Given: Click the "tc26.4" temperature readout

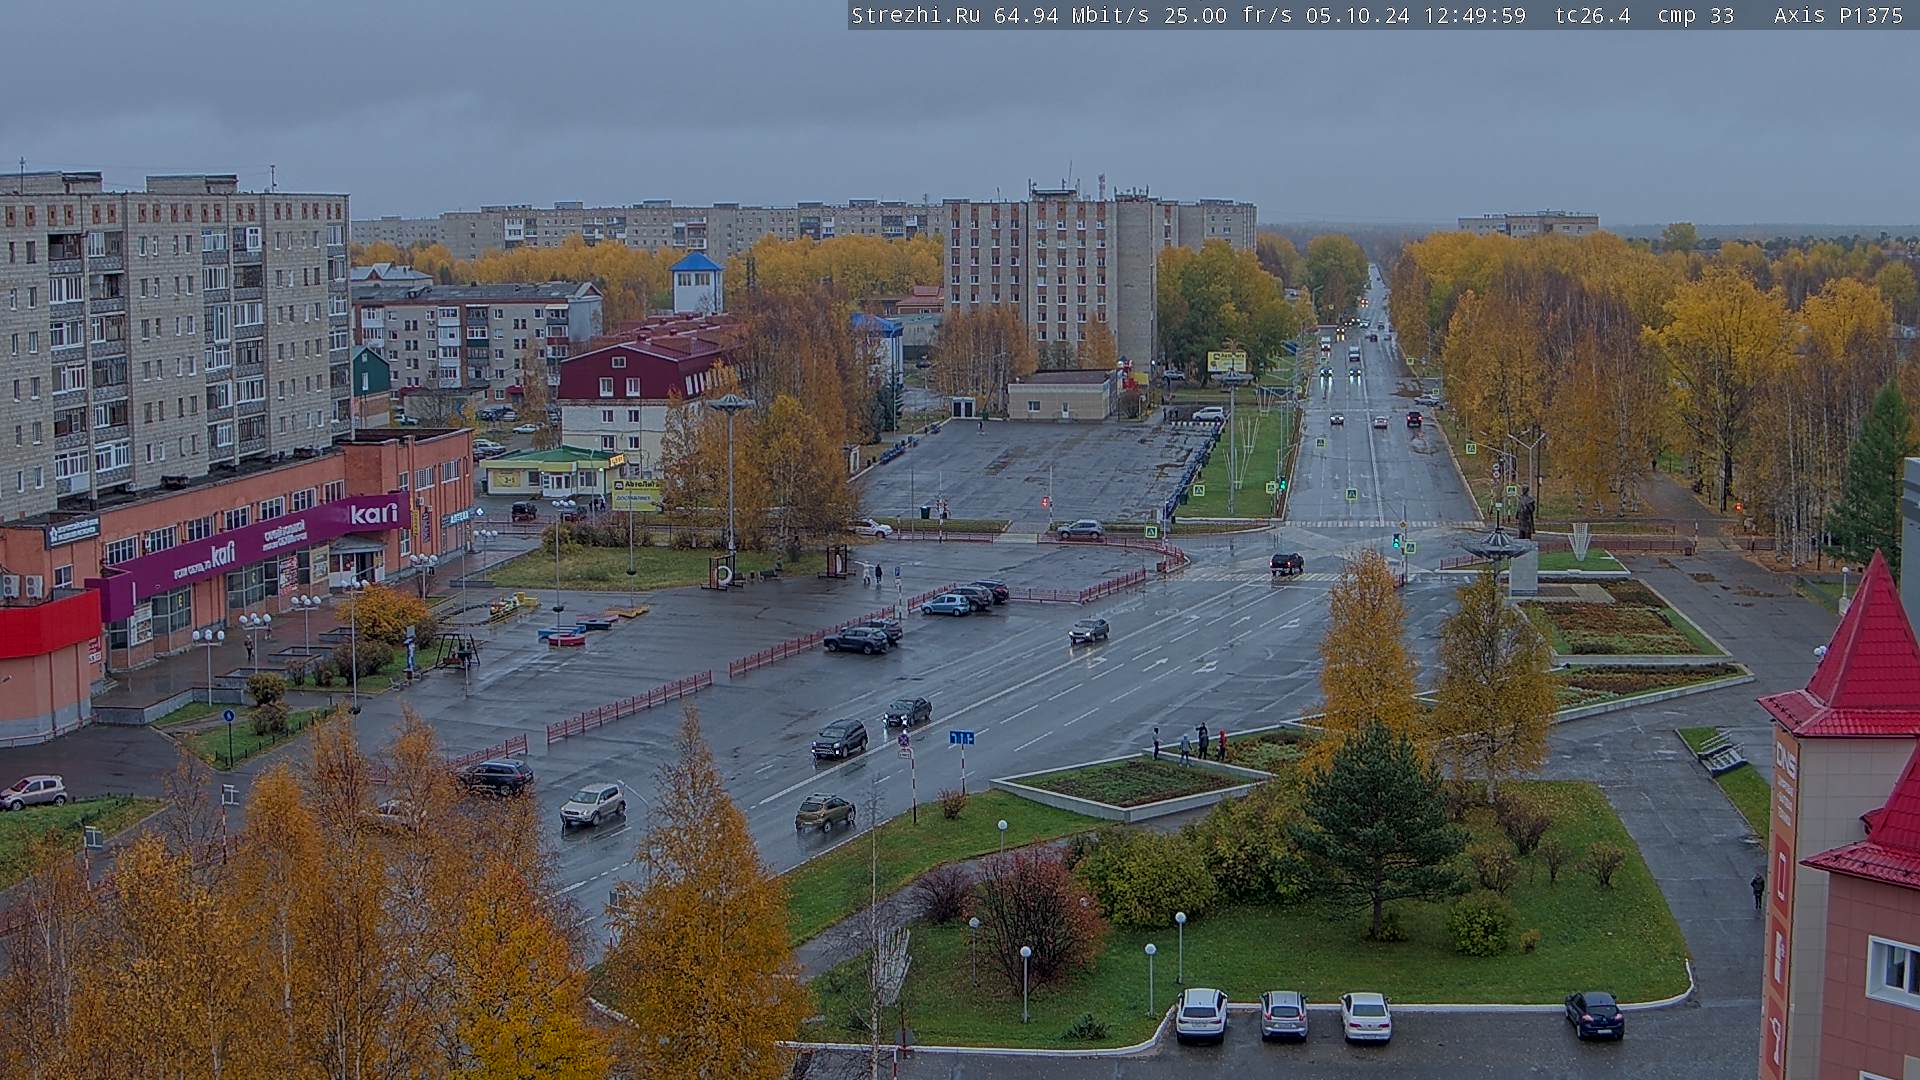Looking at the screenshot, I should point(1593,15).
